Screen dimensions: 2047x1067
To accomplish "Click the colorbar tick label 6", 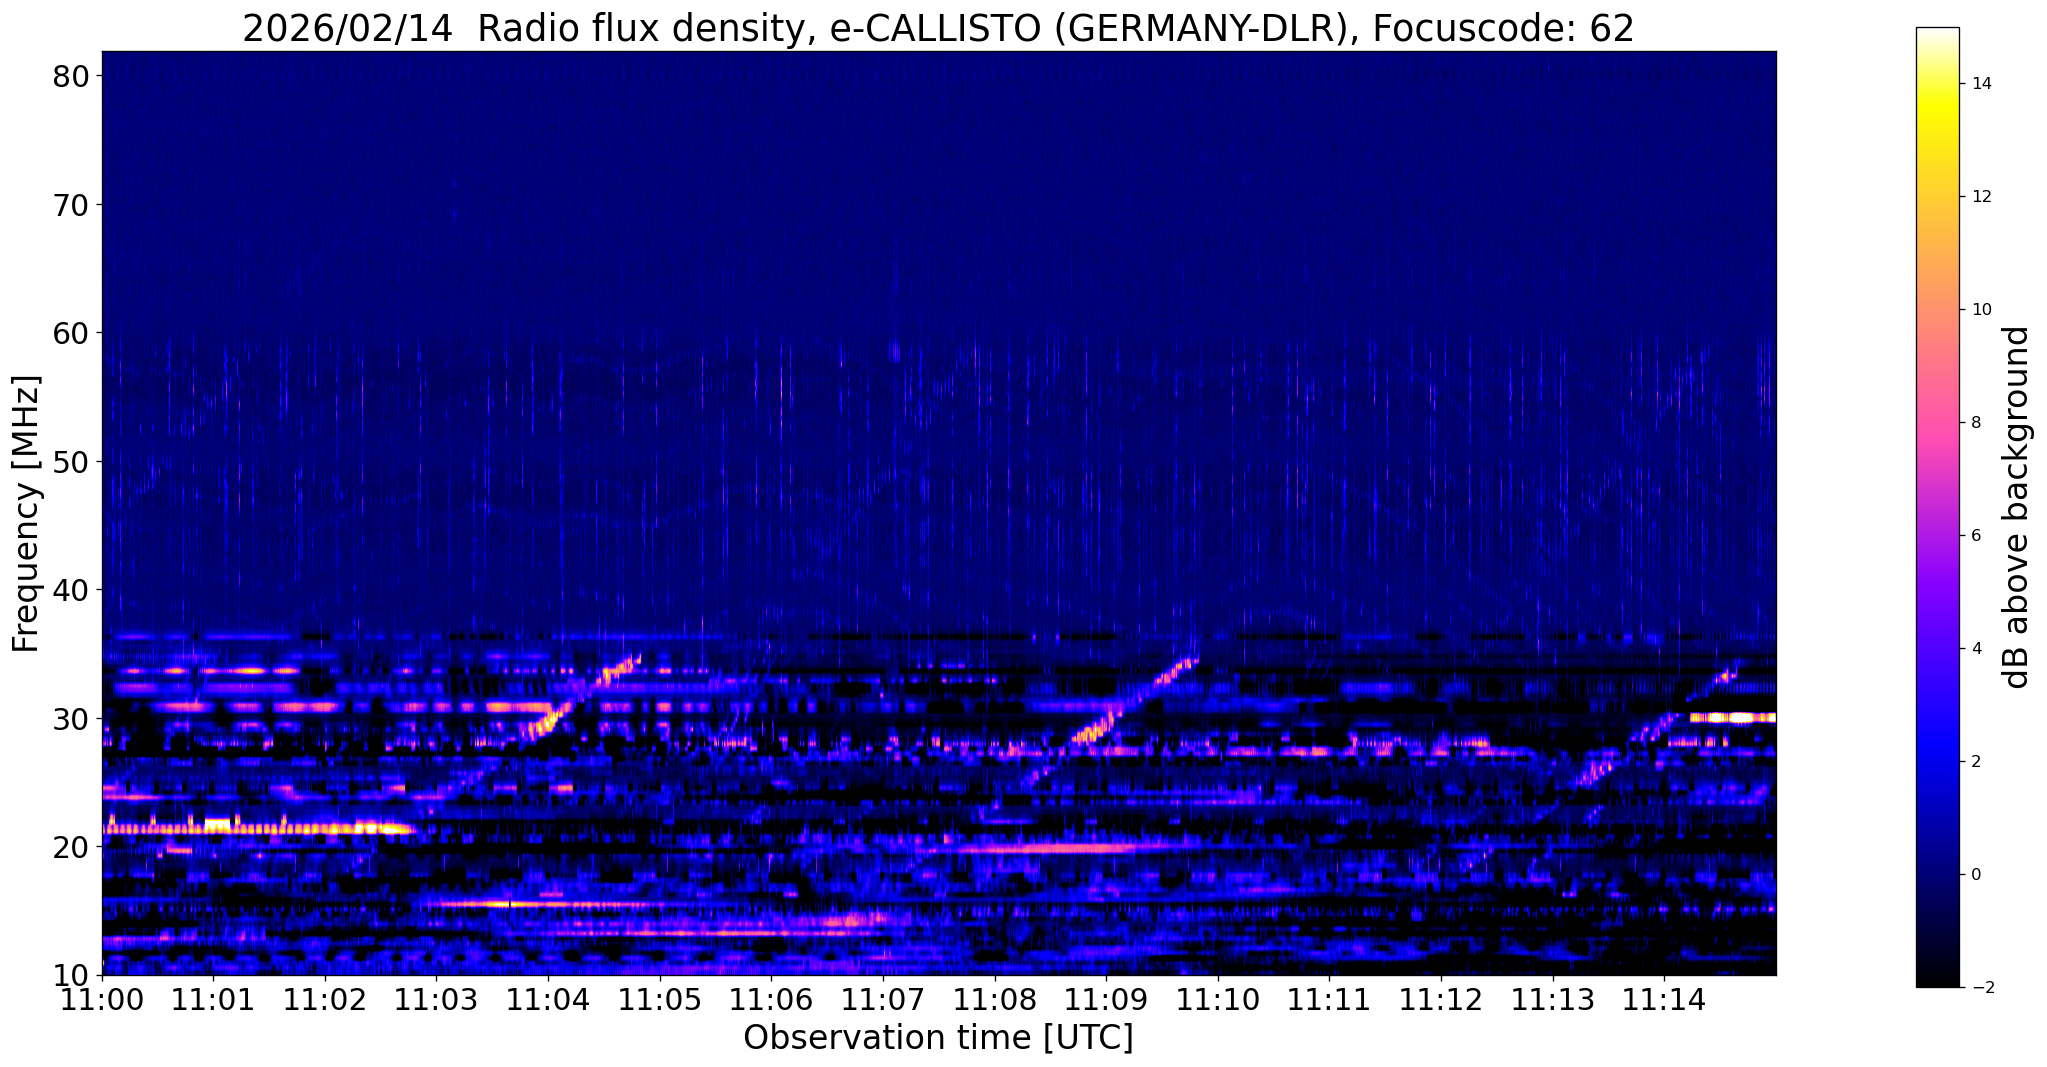I will click(1975, 536).
